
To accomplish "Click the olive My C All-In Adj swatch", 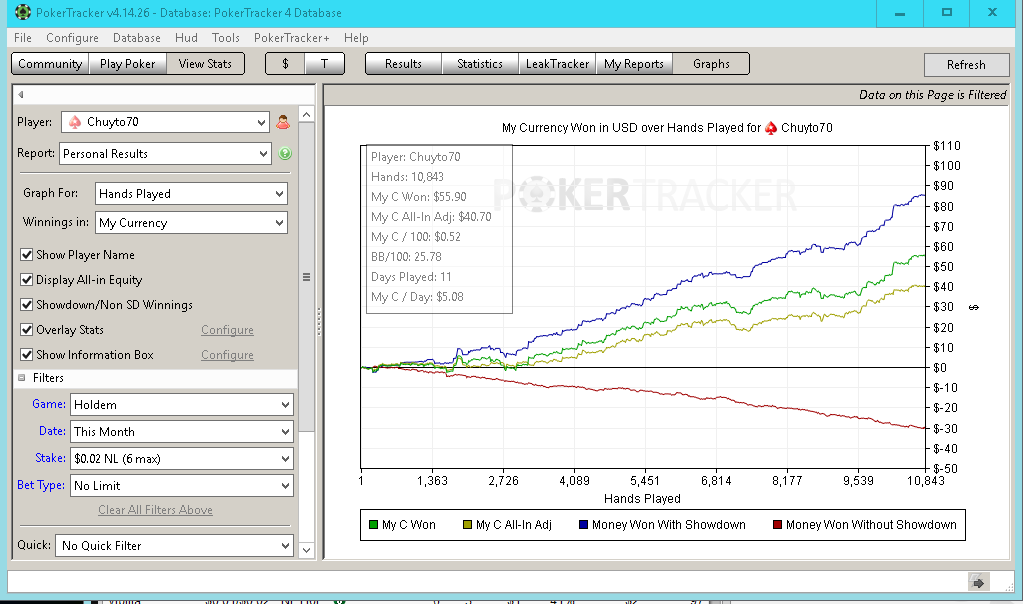I will coord(467,524).
